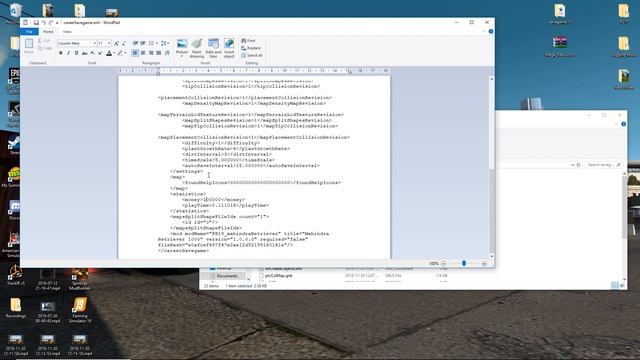The width and height of the screenshot is (640, 360).
Task: Click the text color A swatch
Action: 109,53
